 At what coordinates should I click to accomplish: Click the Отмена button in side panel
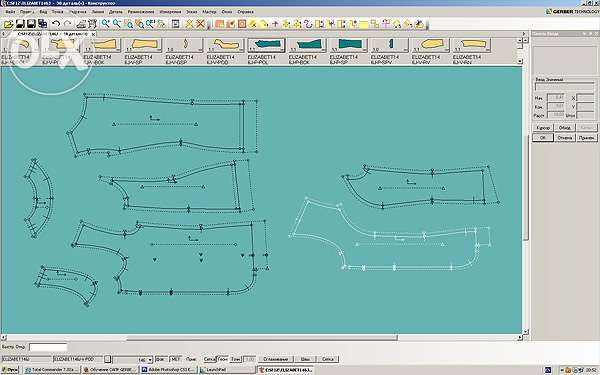(x=565, y=138)
